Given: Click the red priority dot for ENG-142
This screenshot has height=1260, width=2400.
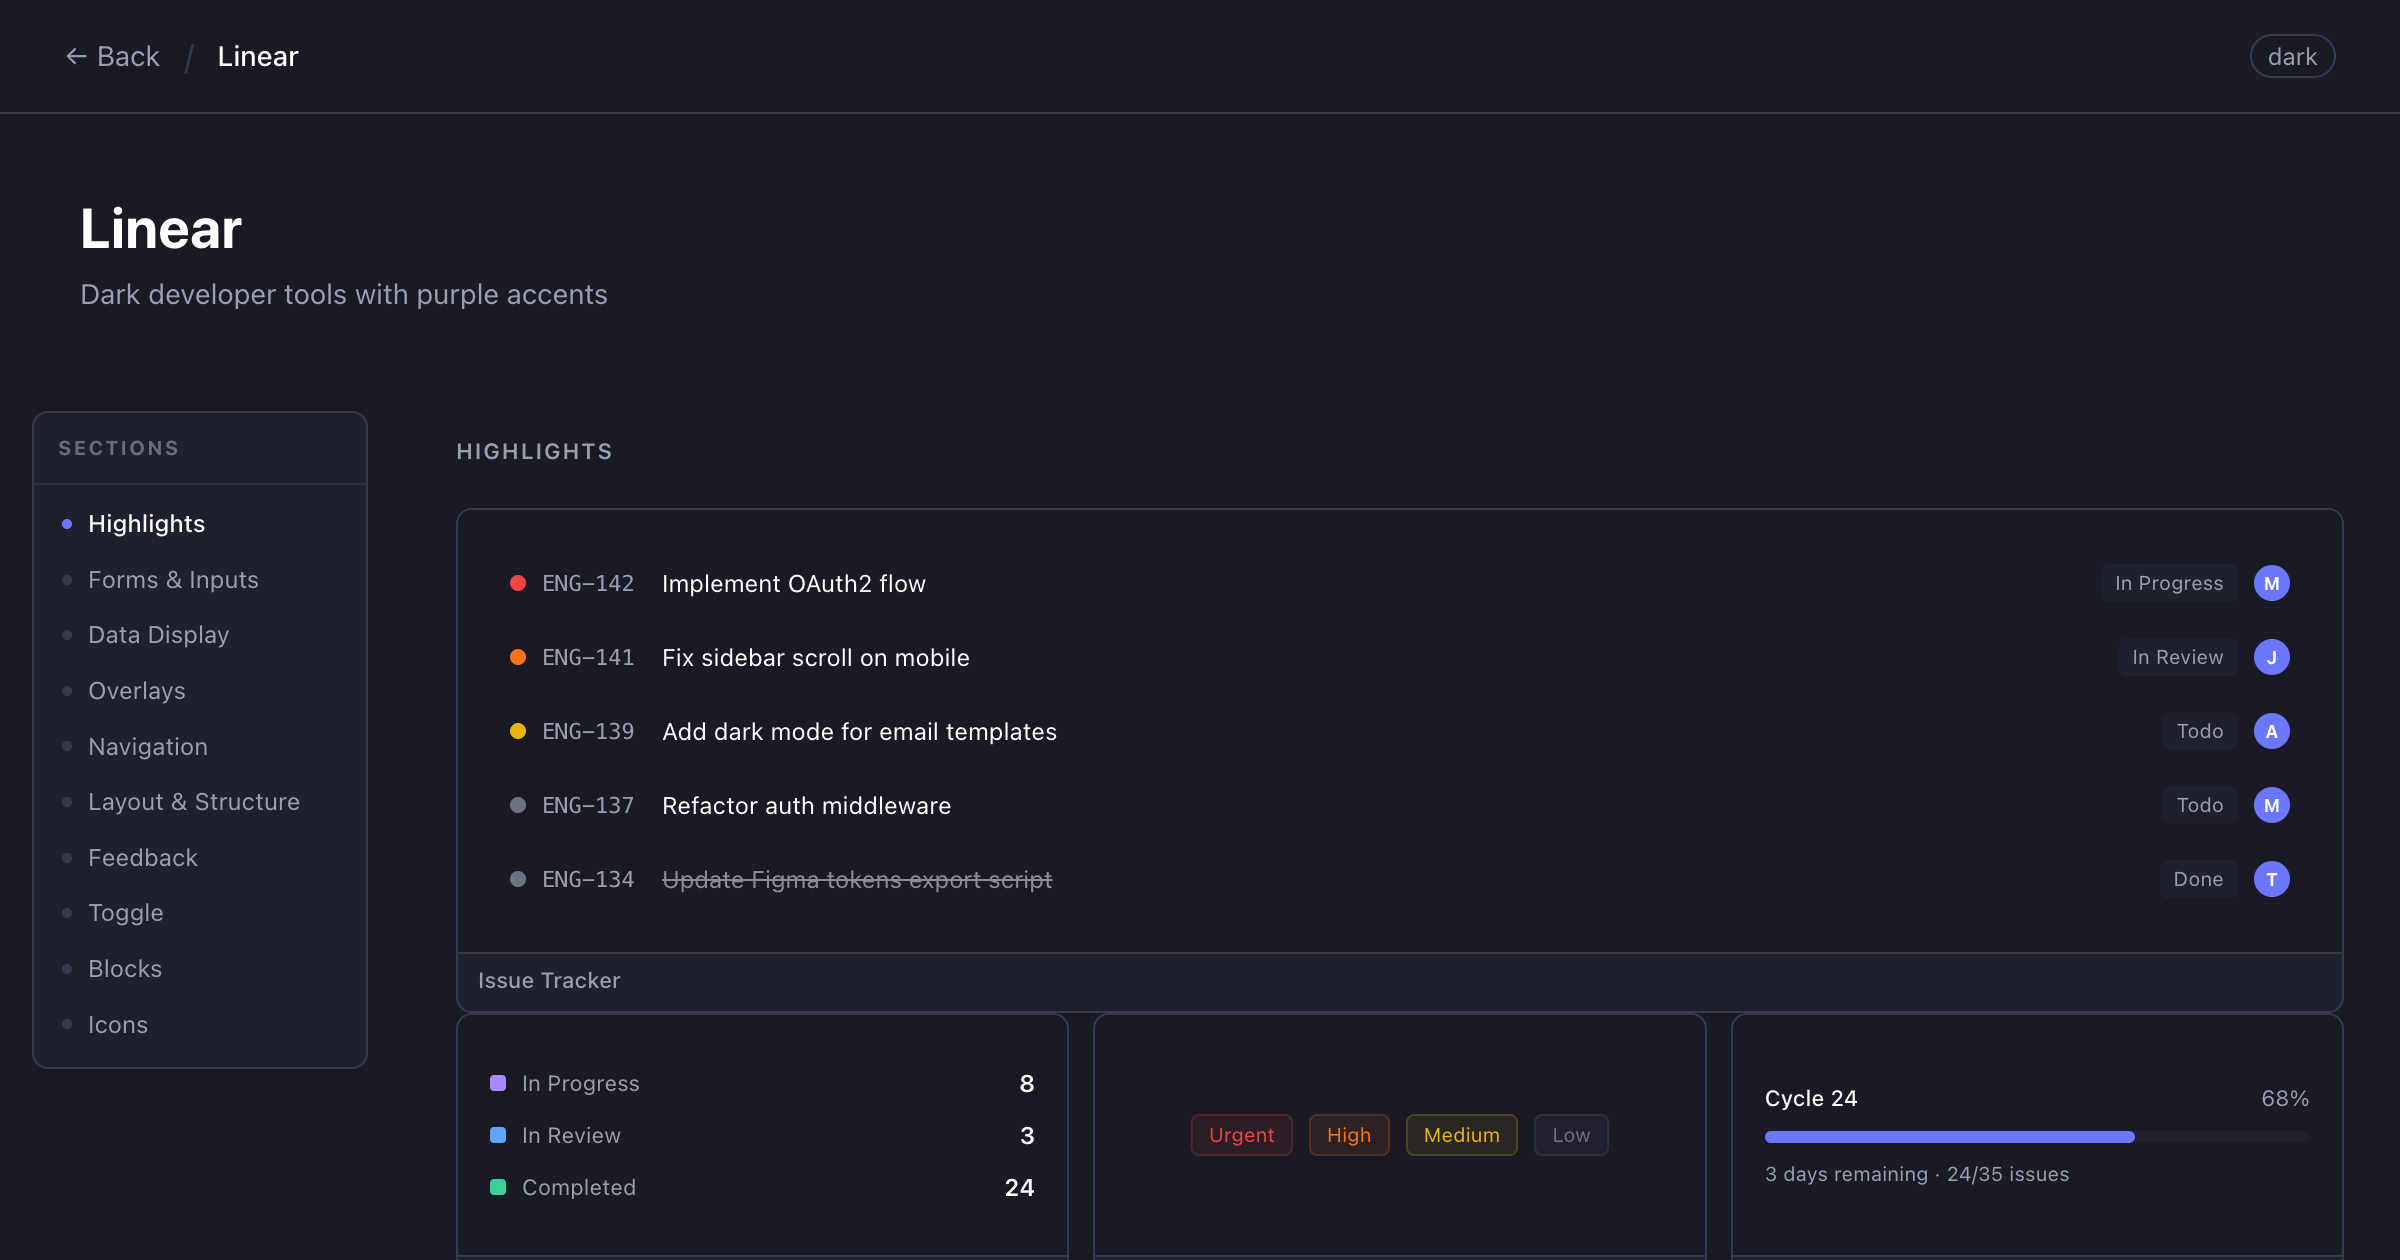Looking at the screenshot, I should 518,583.
